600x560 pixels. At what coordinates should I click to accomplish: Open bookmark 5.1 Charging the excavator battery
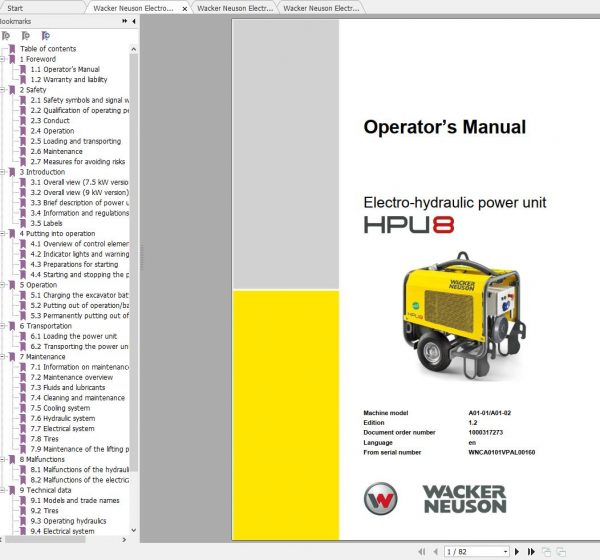pos(80,295)
